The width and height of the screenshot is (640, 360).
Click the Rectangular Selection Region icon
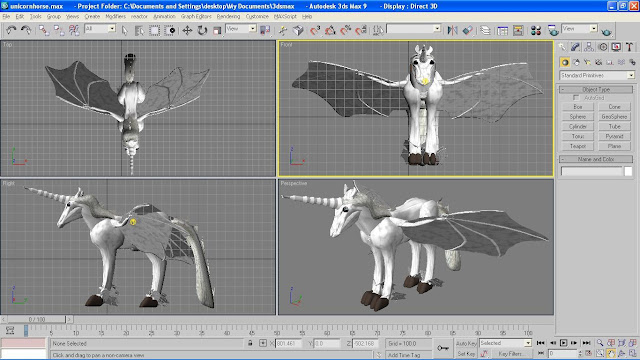click(x=155, y=30)
